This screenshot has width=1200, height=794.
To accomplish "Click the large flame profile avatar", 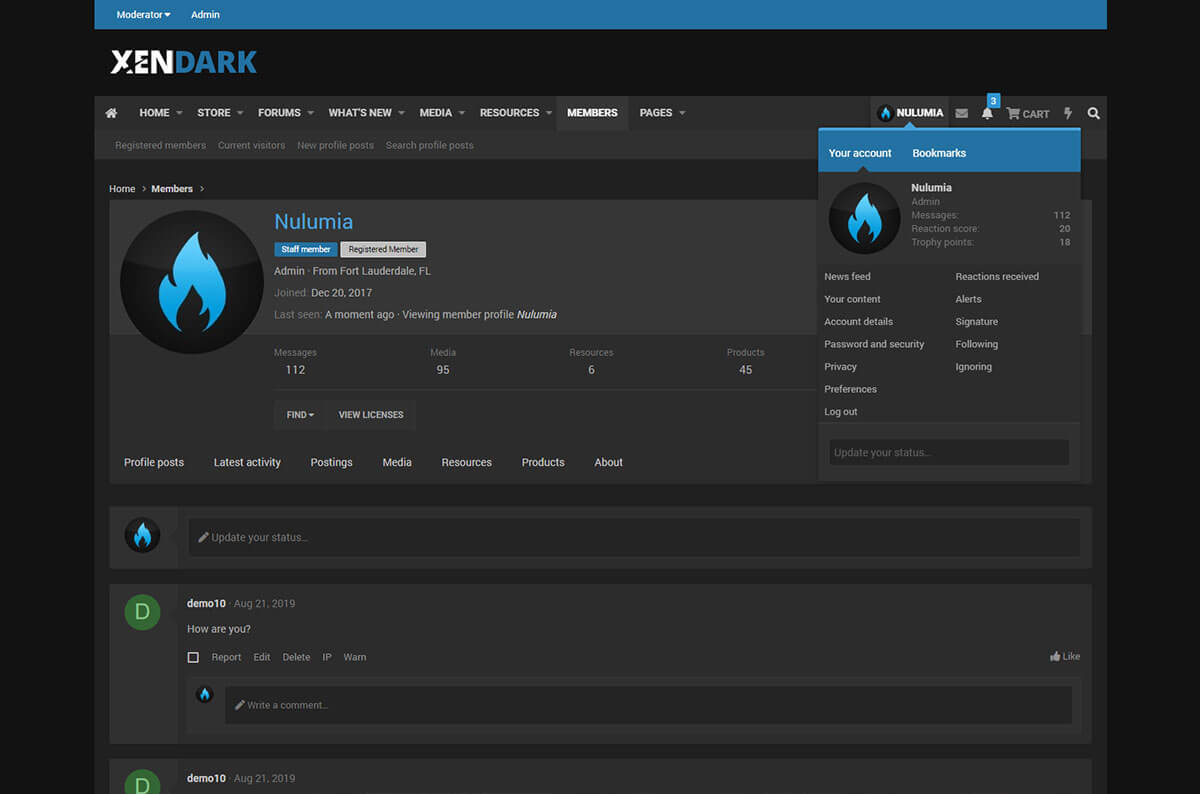I will tap(192, 282).
